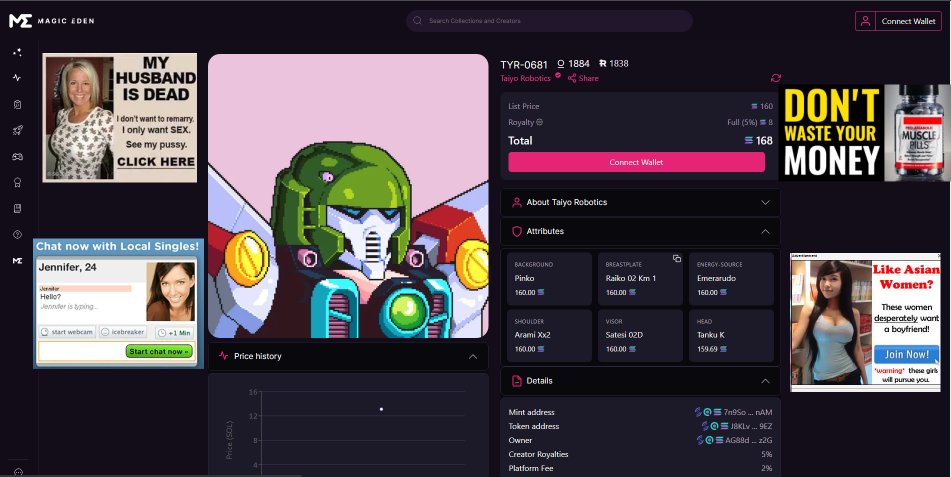Click the pink Connect Wallet button
This screenshot has width=951, height=477.
click(x=636, y=162)
